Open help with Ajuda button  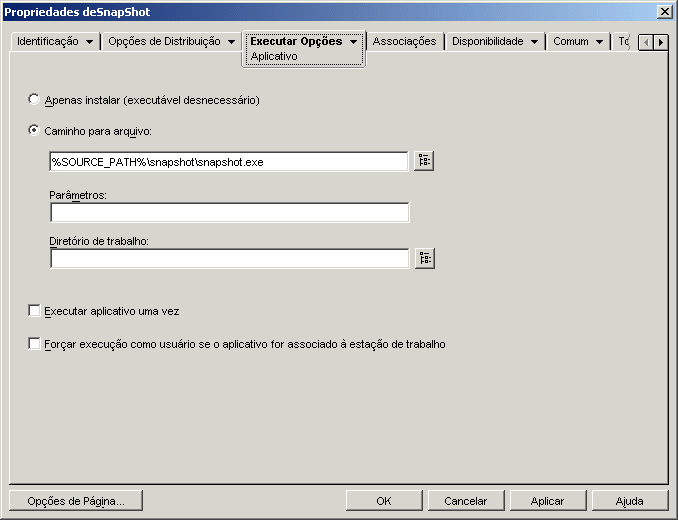pos(630,501)
